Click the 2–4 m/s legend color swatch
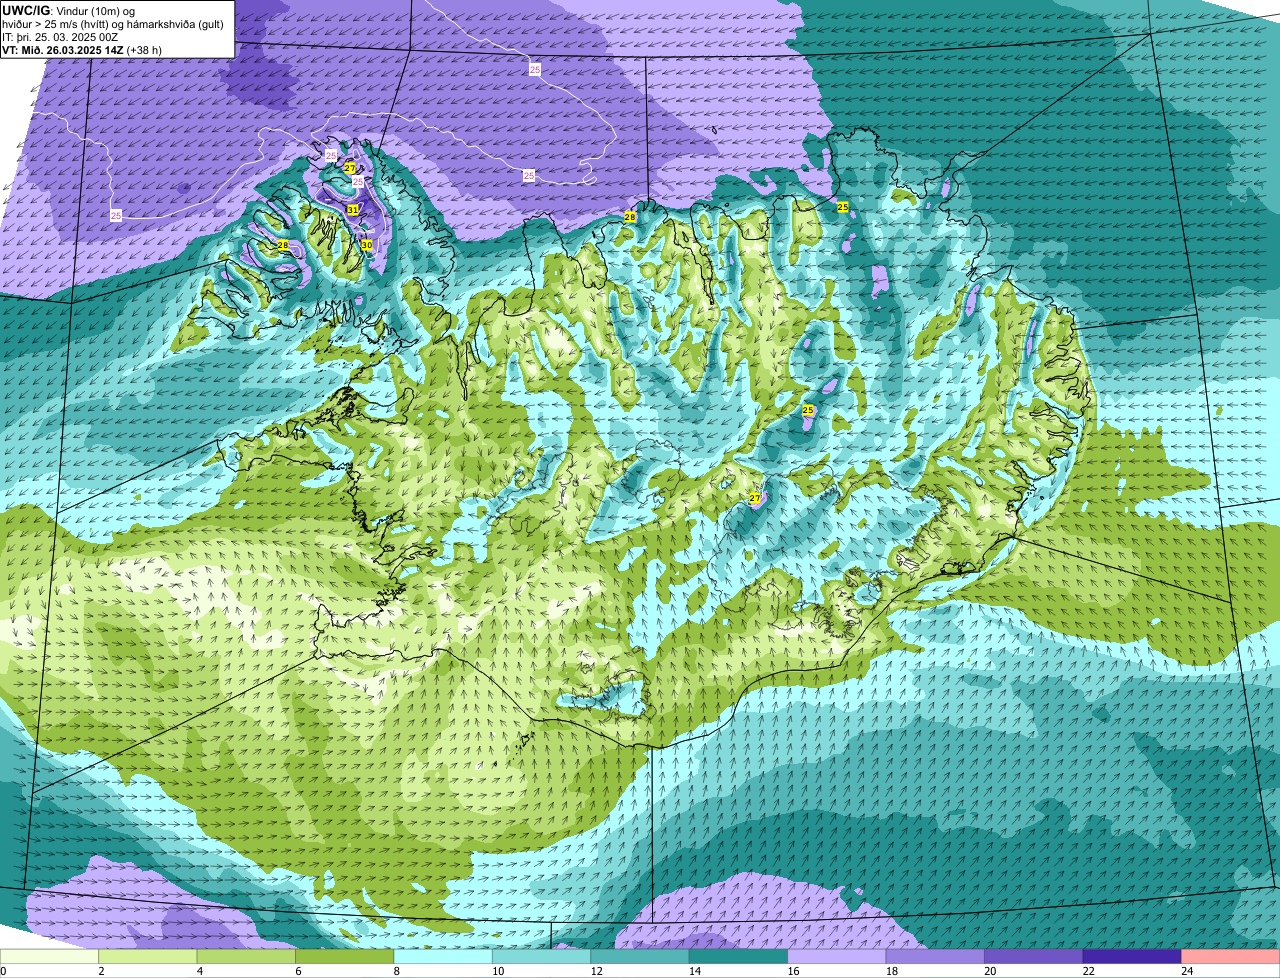The width and height of the screenshot is (1280, 978). click(148, 956)
